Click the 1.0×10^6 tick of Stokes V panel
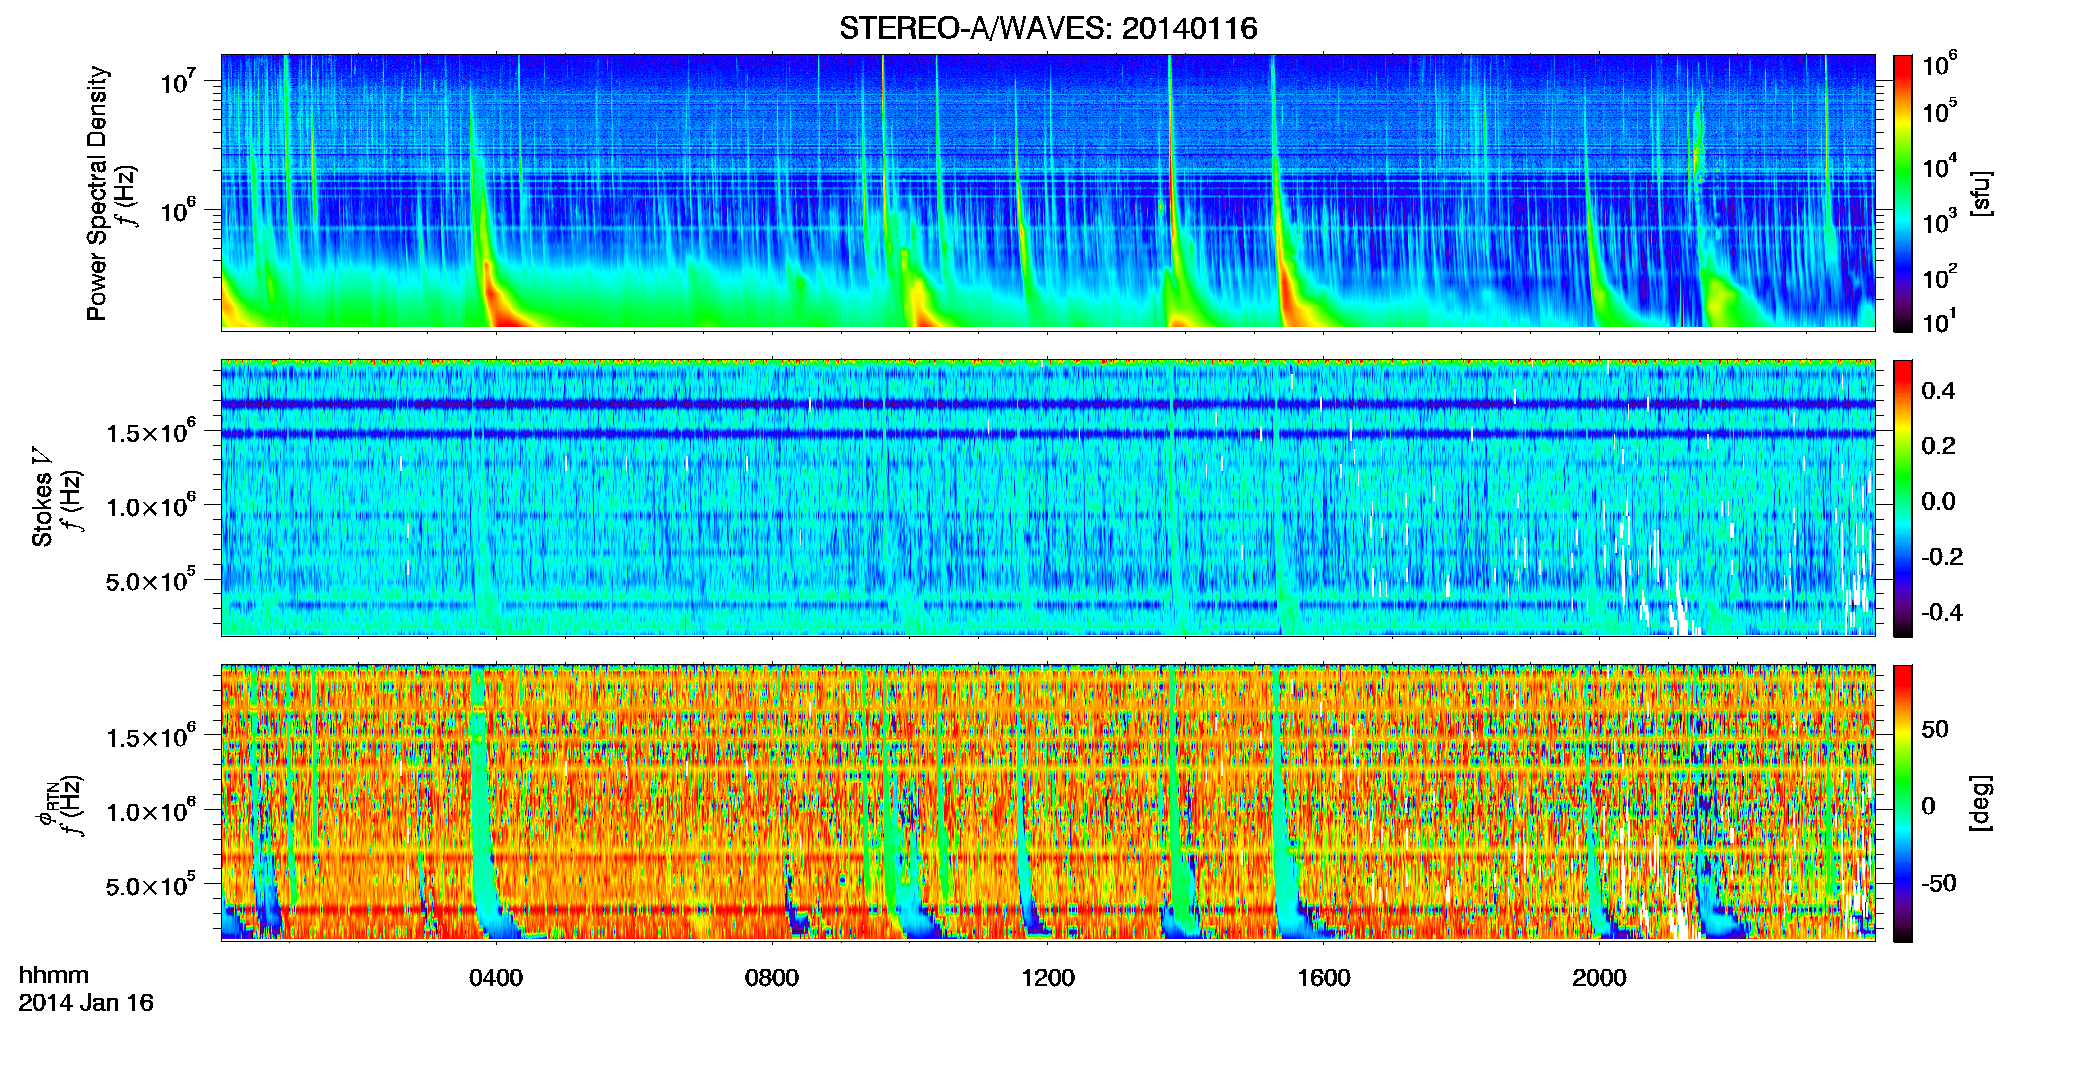This screenshot has width=2096, height=1080. (x=151, y=506)
